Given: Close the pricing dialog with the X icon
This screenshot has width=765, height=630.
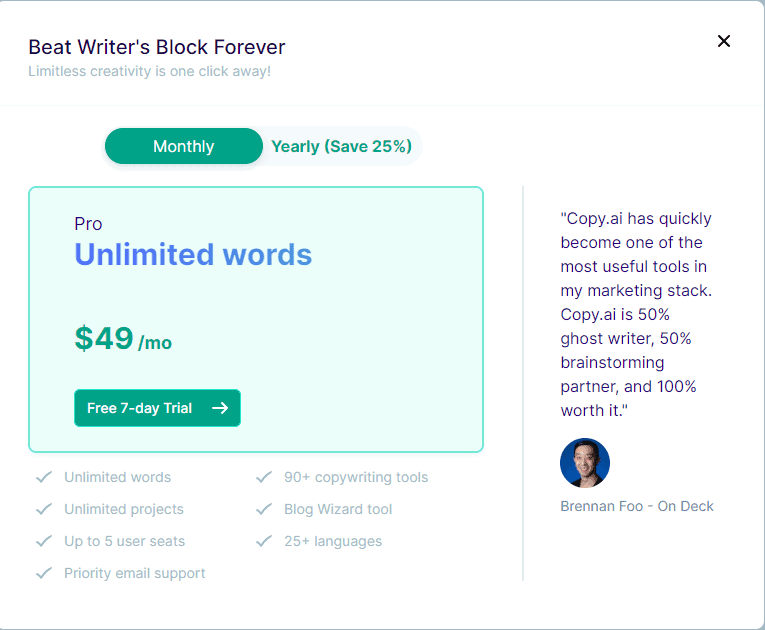Looking at the screenshot, I should tap(724, 41).
